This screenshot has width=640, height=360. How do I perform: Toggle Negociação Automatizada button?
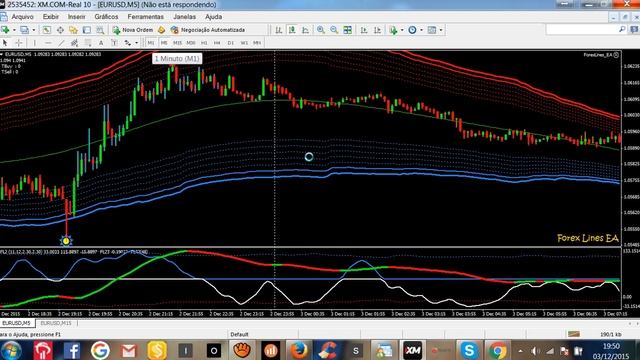click(x=208, y=30)
